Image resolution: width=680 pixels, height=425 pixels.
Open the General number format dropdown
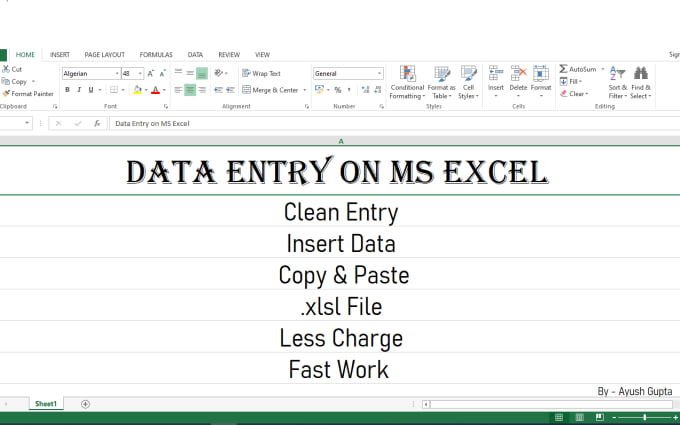click(x=379, y=73)
